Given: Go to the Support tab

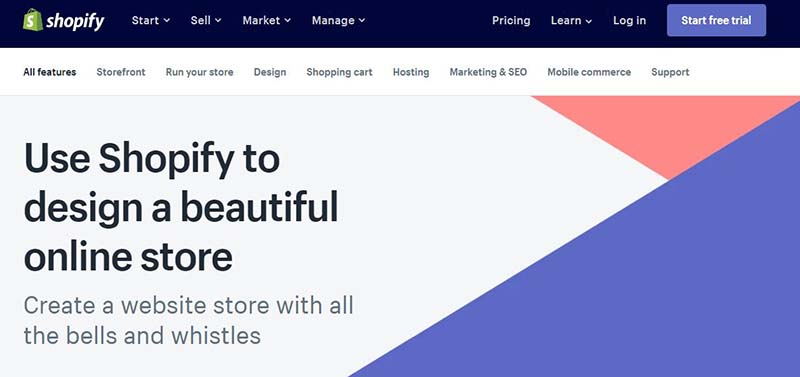Looking at the screenshot, I should (670, 72).
